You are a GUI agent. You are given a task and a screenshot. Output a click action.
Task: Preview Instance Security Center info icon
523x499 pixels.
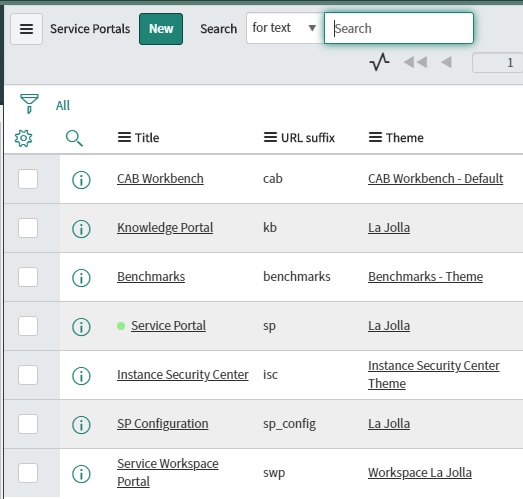tap(81, 376)
